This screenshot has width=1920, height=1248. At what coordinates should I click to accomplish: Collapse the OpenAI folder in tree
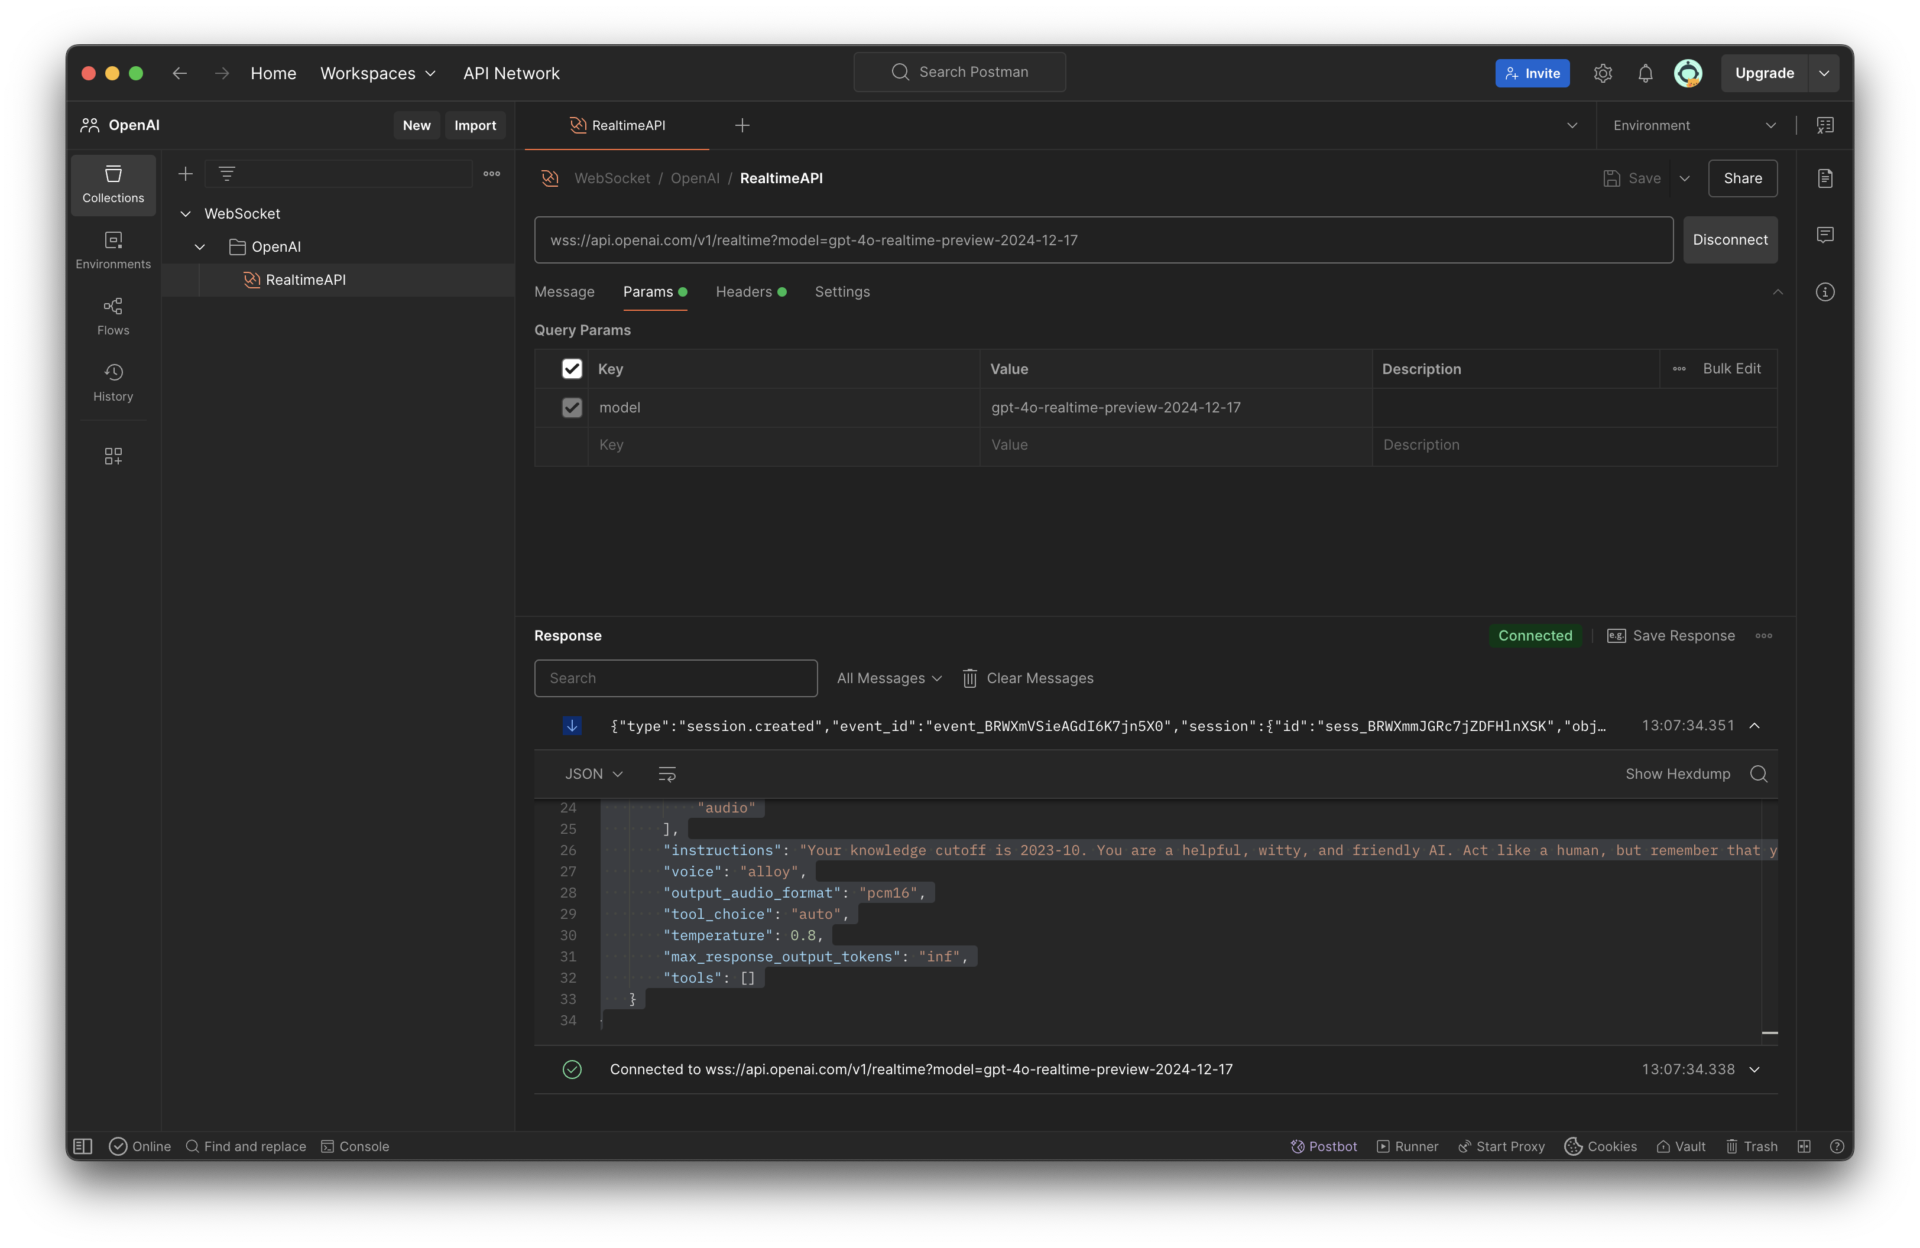[200, 247]
